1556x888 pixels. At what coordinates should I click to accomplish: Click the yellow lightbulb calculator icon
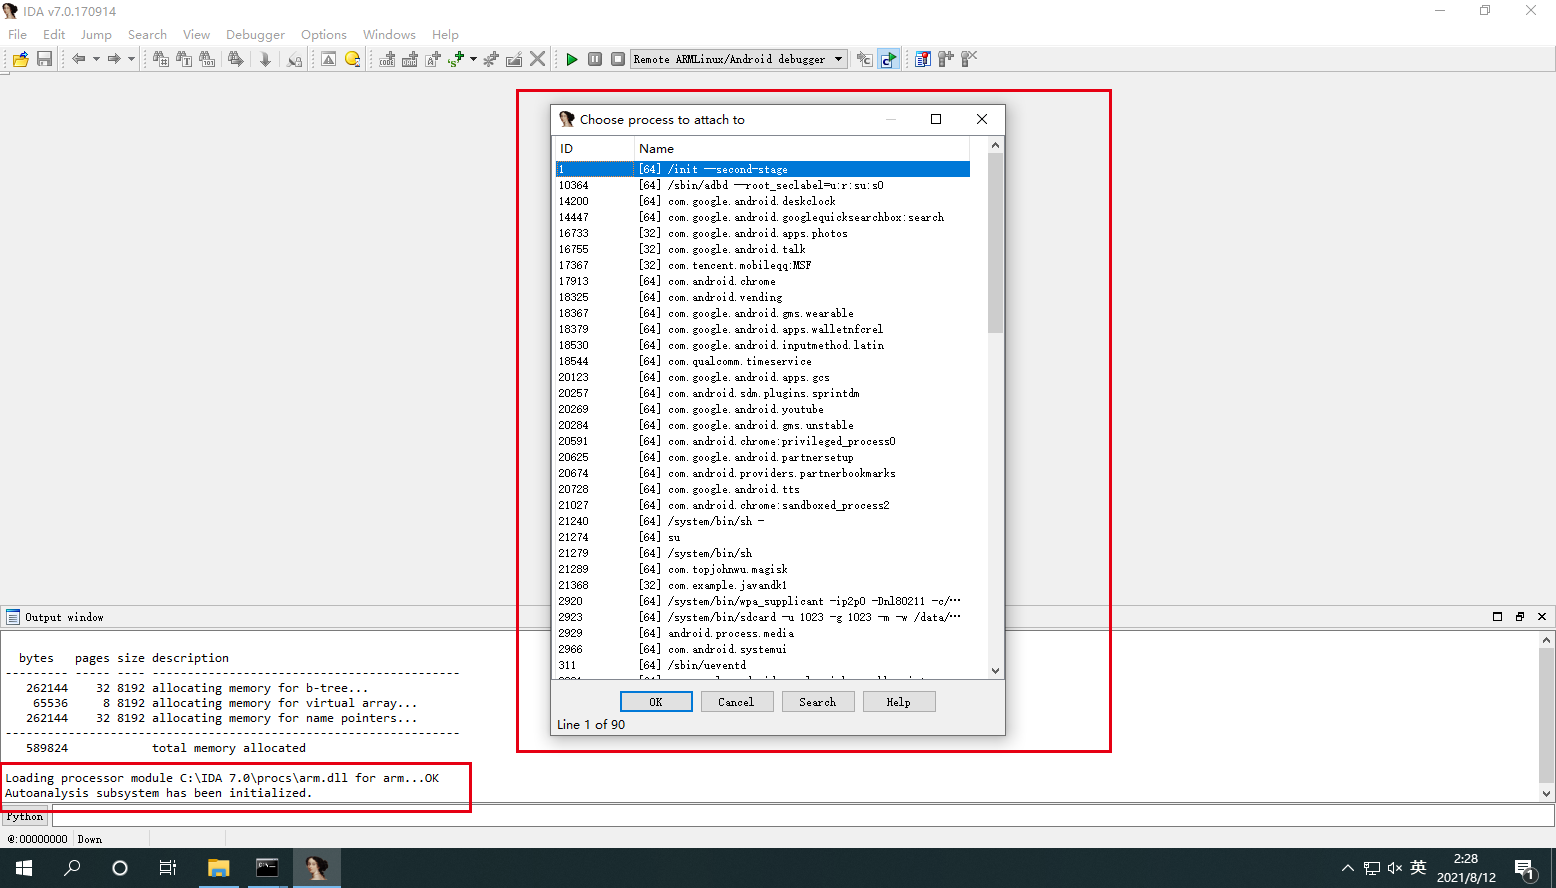click(x=352, y=59)
